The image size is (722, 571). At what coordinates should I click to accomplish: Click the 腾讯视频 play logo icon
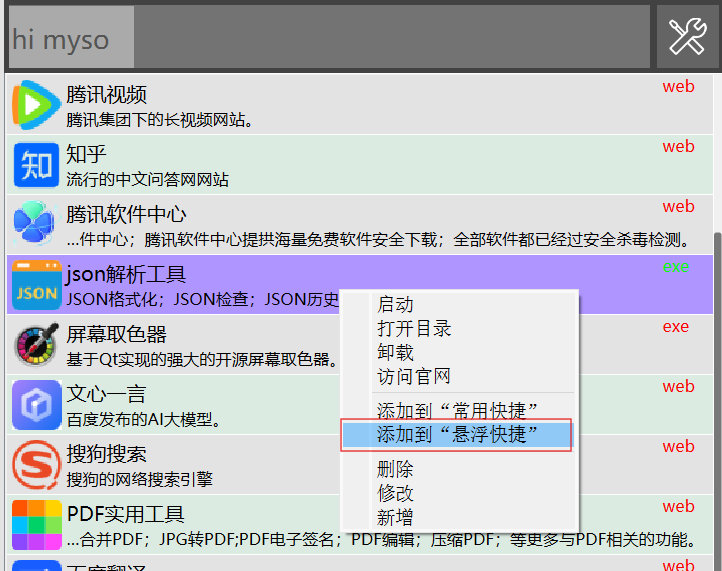tap(36, 105)
